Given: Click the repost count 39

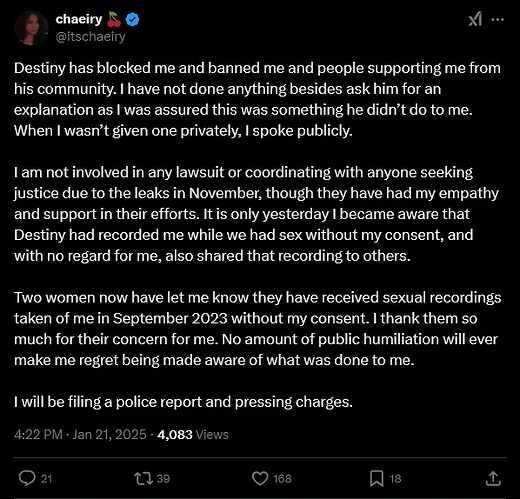Looking at the screenshot, I should click(x=163, y=479).
